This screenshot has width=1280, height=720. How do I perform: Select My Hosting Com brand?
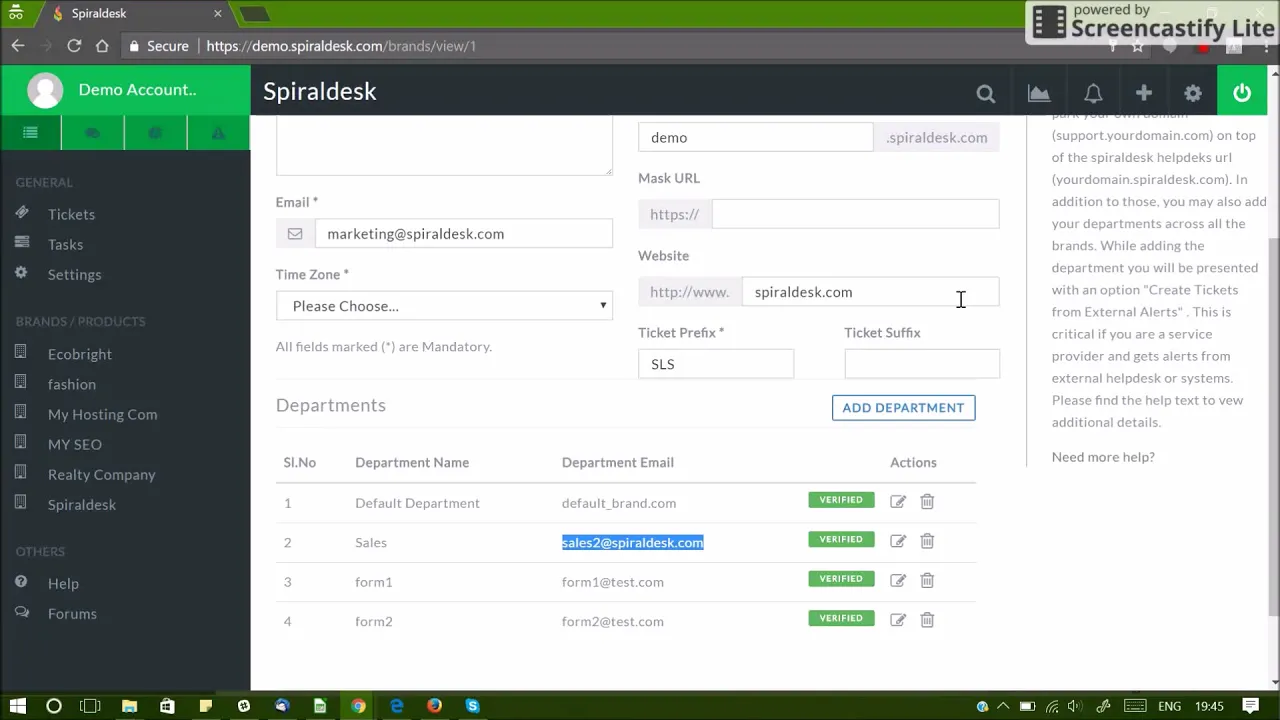(x=102, y=414)
